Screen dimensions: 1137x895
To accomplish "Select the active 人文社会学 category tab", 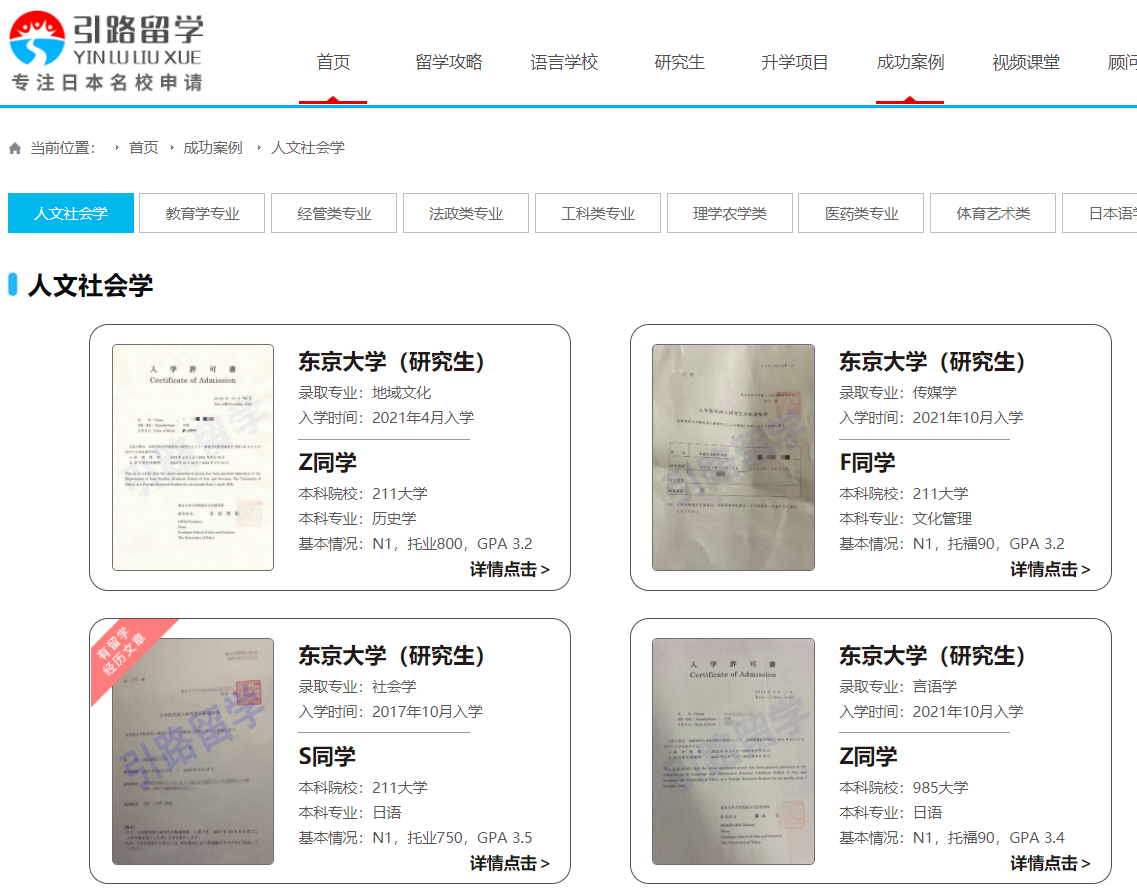I will pyautogui.click(x=71, y=213).
